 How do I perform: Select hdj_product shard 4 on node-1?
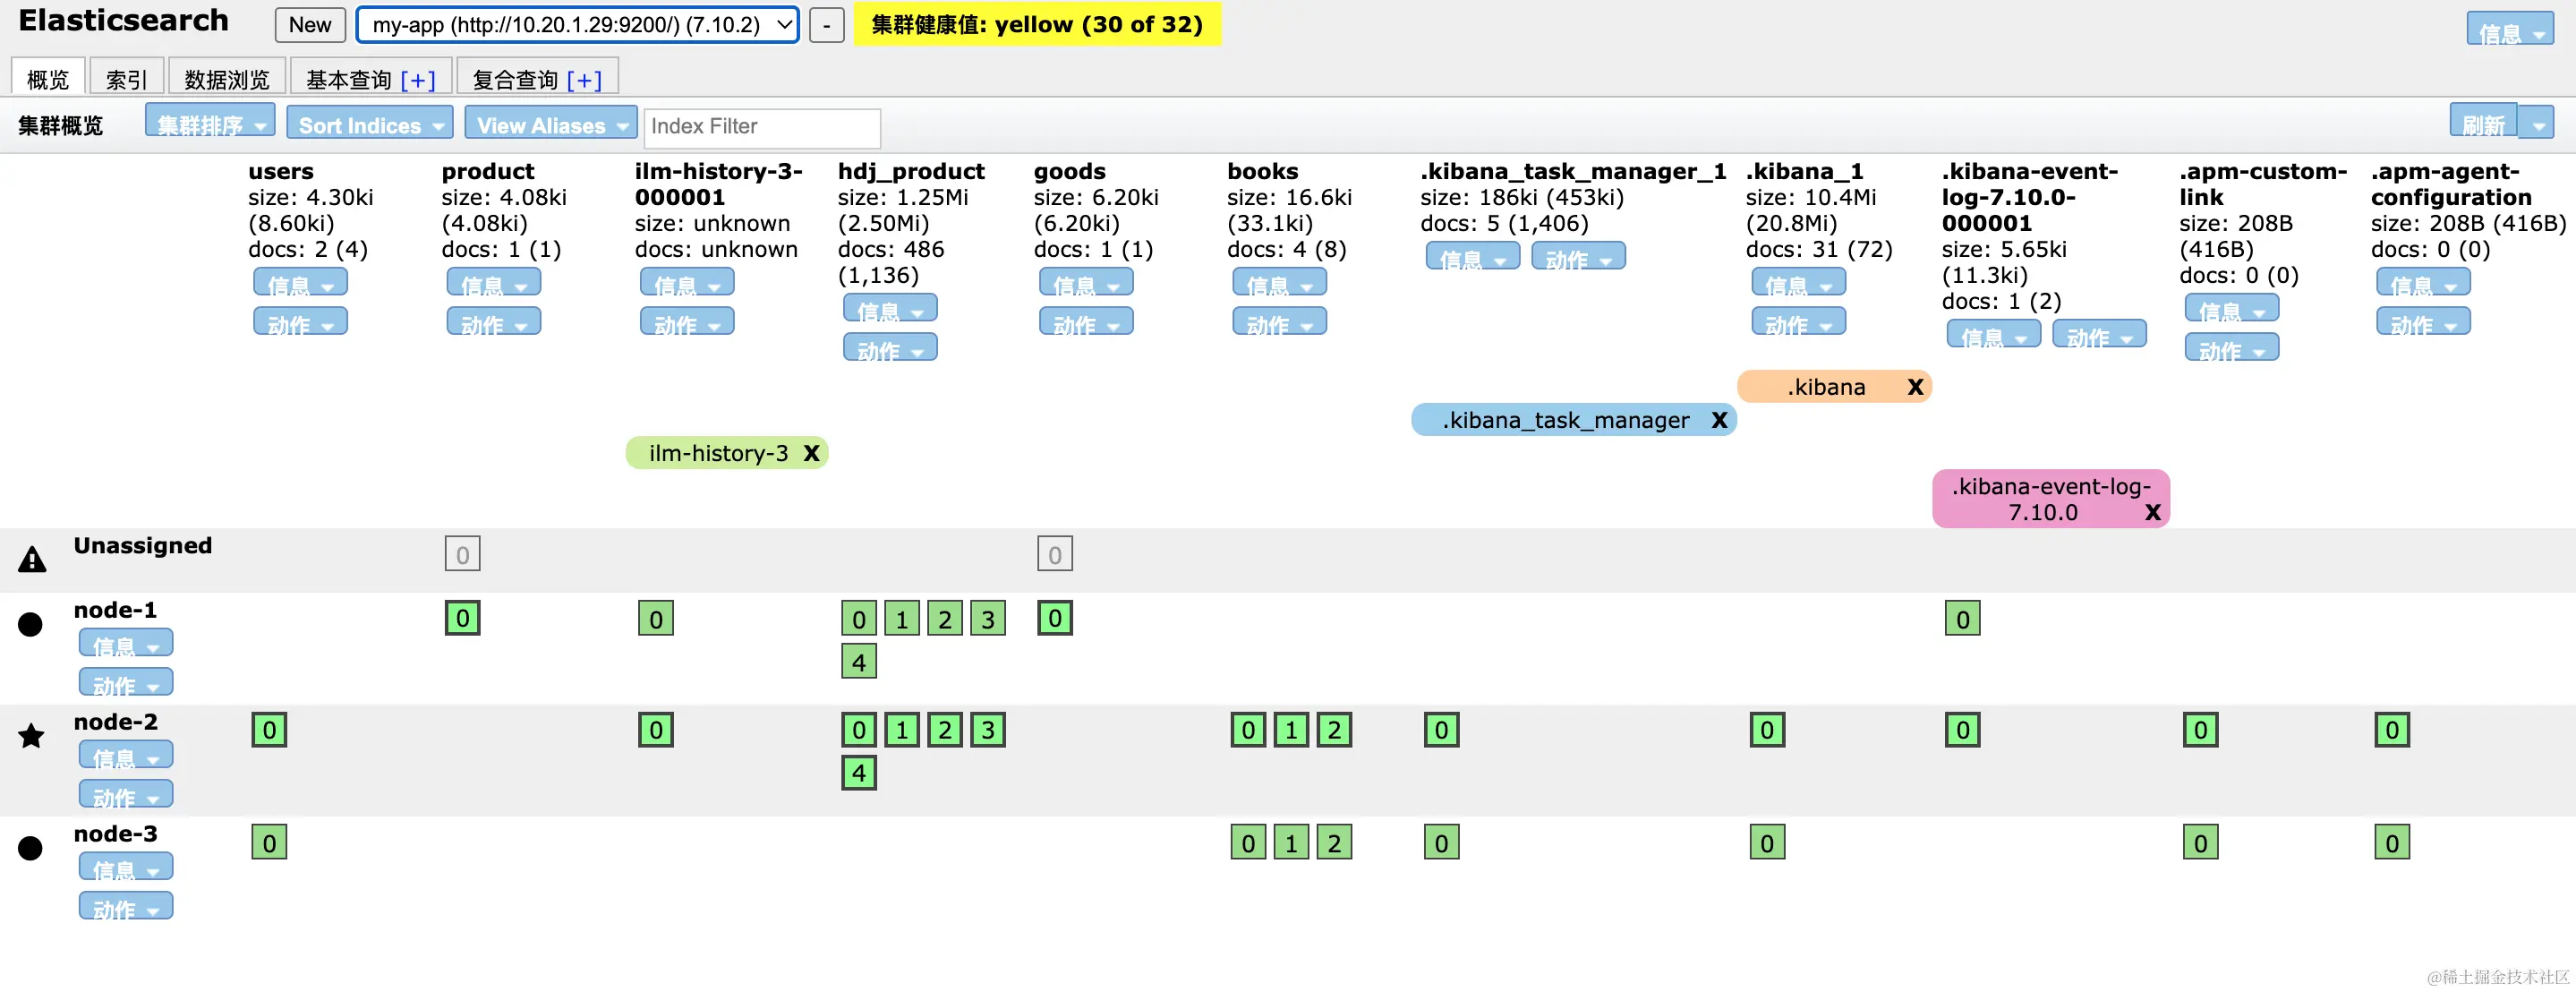[x=858, y=661]
